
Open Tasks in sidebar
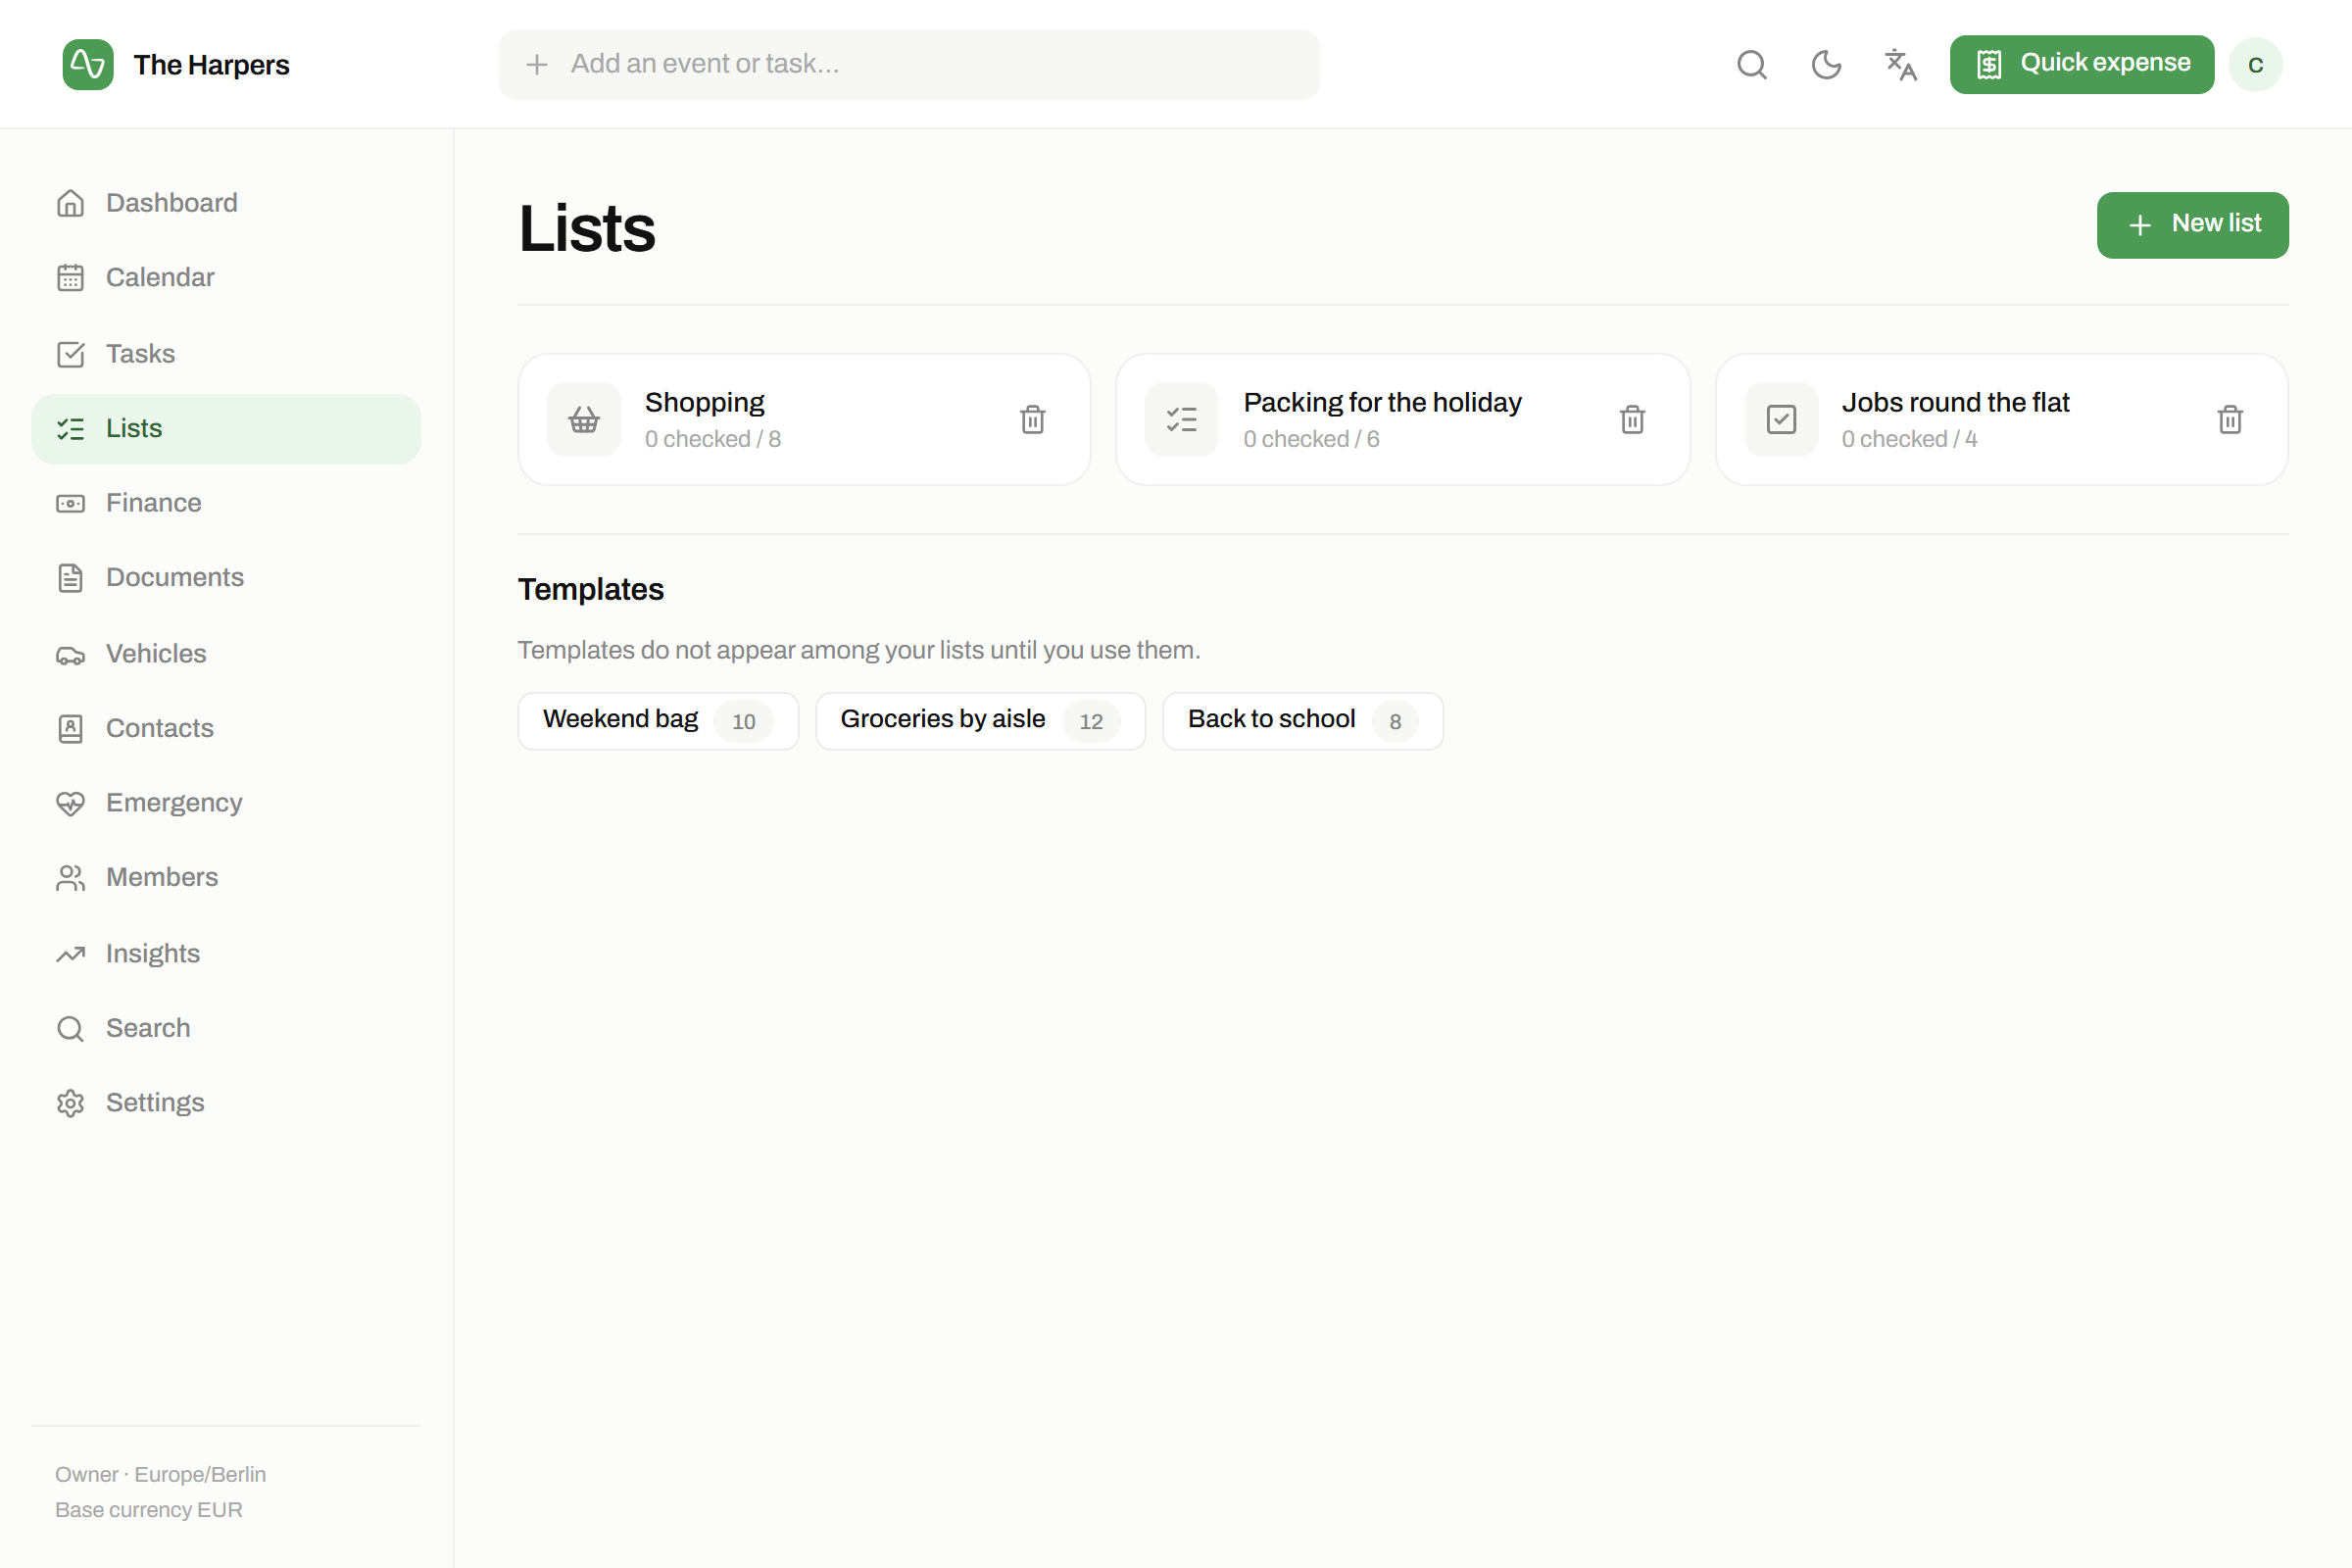pyautogui.click(x=226, y=354)
